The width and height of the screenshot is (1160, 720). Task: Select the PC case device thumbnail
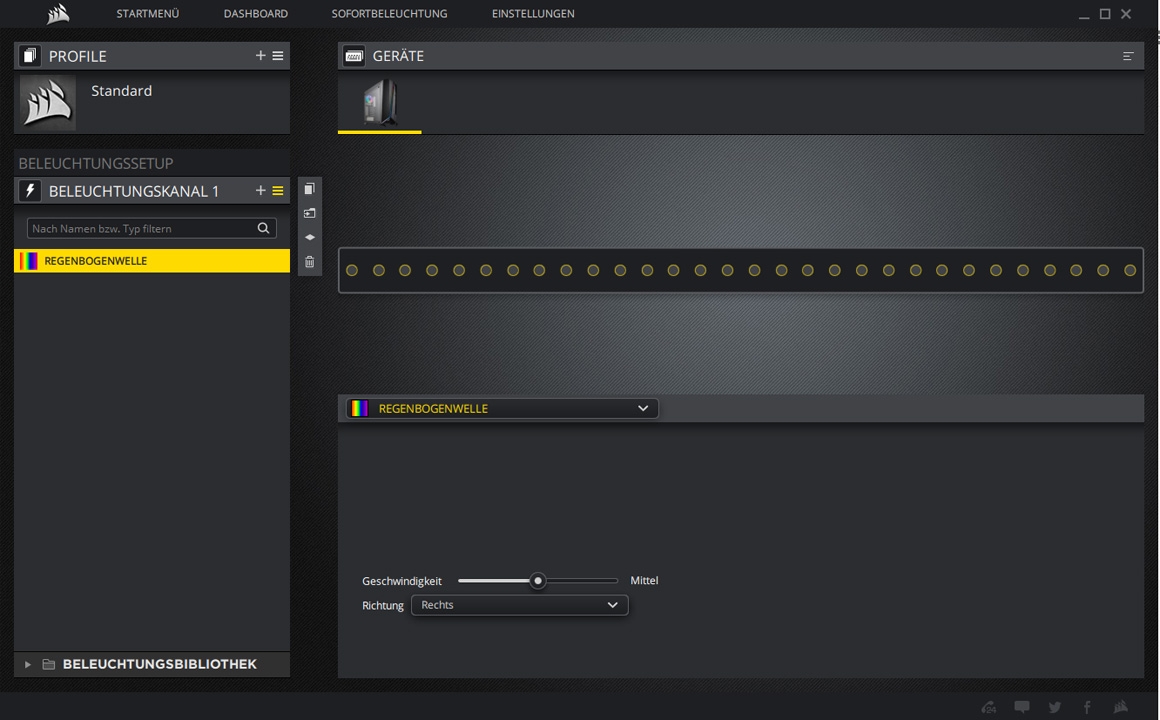pyautogui.click(x=380, y=102)
